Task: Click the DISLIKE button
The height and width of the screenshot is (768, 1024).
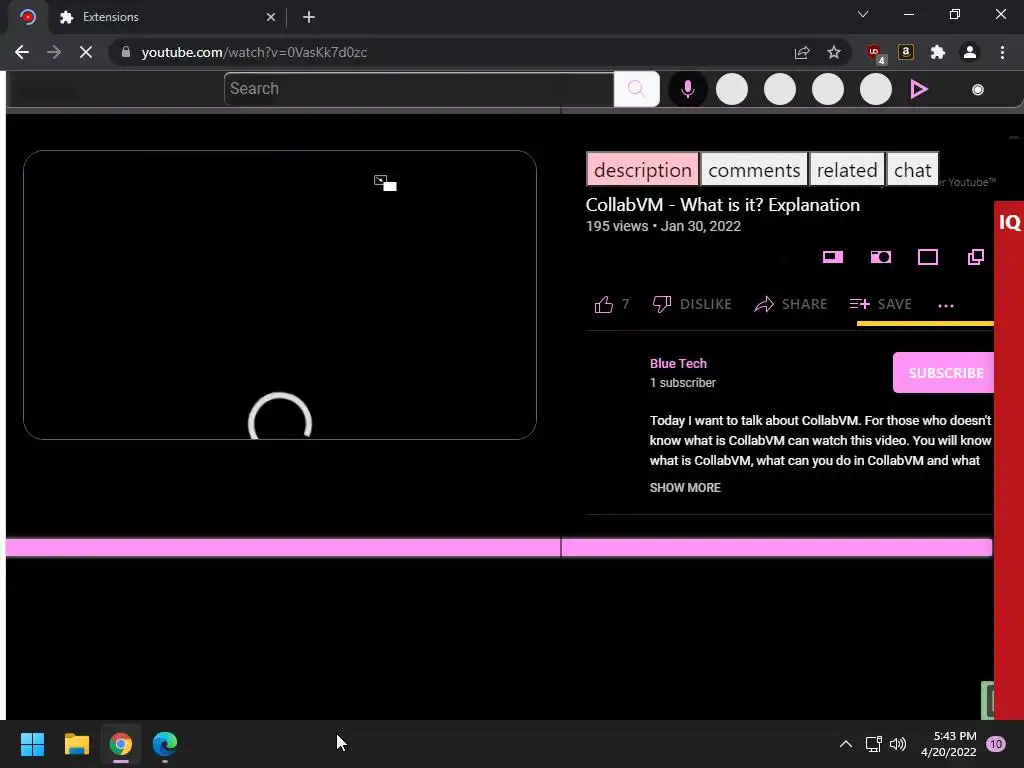Action: (x=692, y=304)
